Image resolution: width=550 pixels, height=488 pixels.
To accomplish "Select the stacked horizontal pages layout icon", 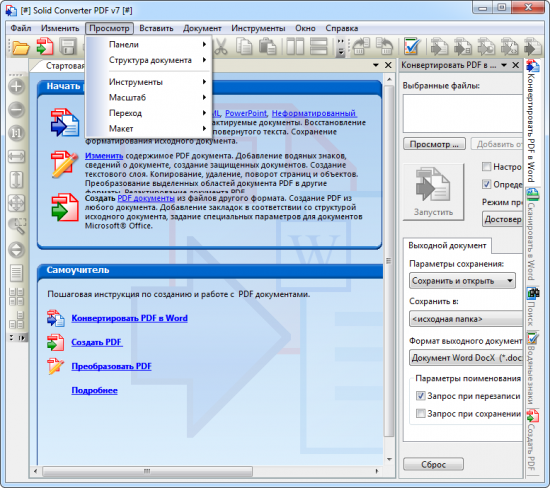I will point(318,47).
